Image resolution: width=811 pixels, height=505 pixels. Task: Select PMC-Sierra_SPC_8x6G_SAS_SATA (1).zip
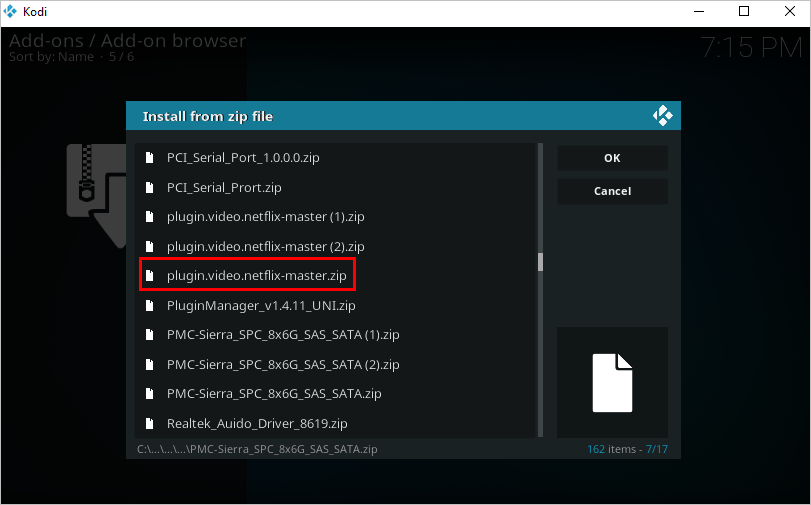[x=336, y=335]
